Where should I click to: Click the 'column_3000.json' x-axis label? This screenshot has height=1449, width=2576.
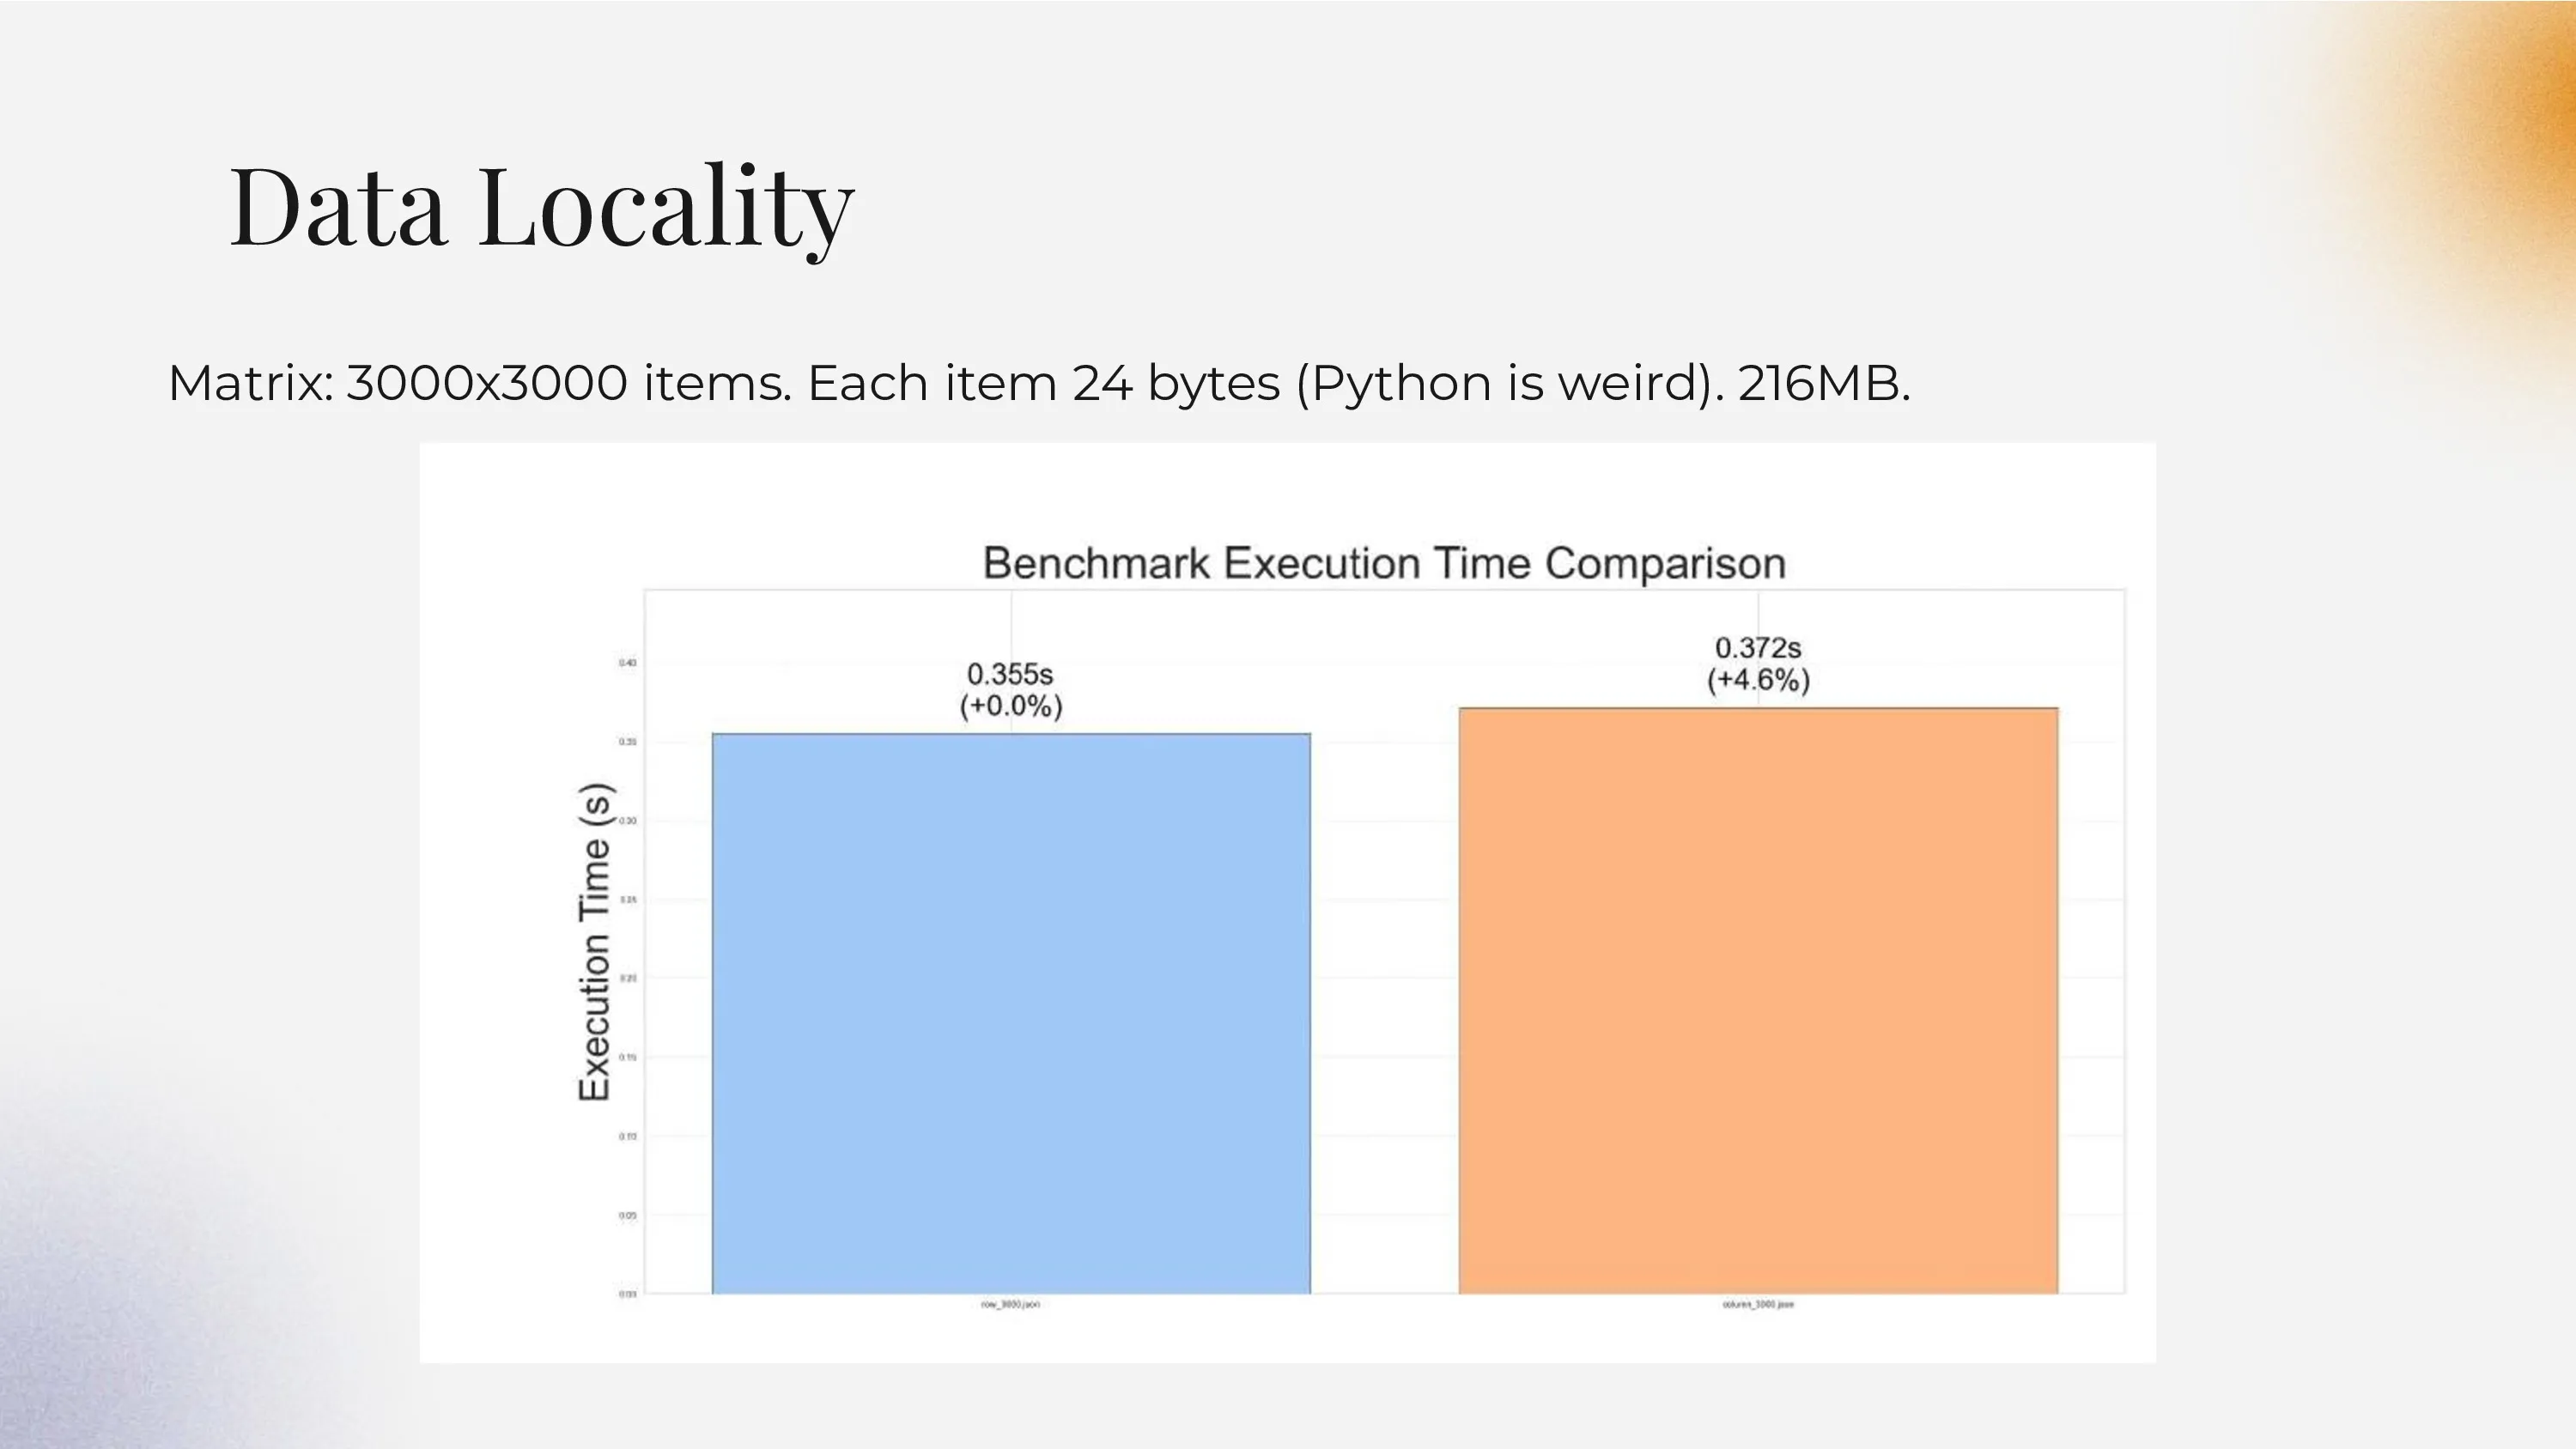(1758, 1304)
